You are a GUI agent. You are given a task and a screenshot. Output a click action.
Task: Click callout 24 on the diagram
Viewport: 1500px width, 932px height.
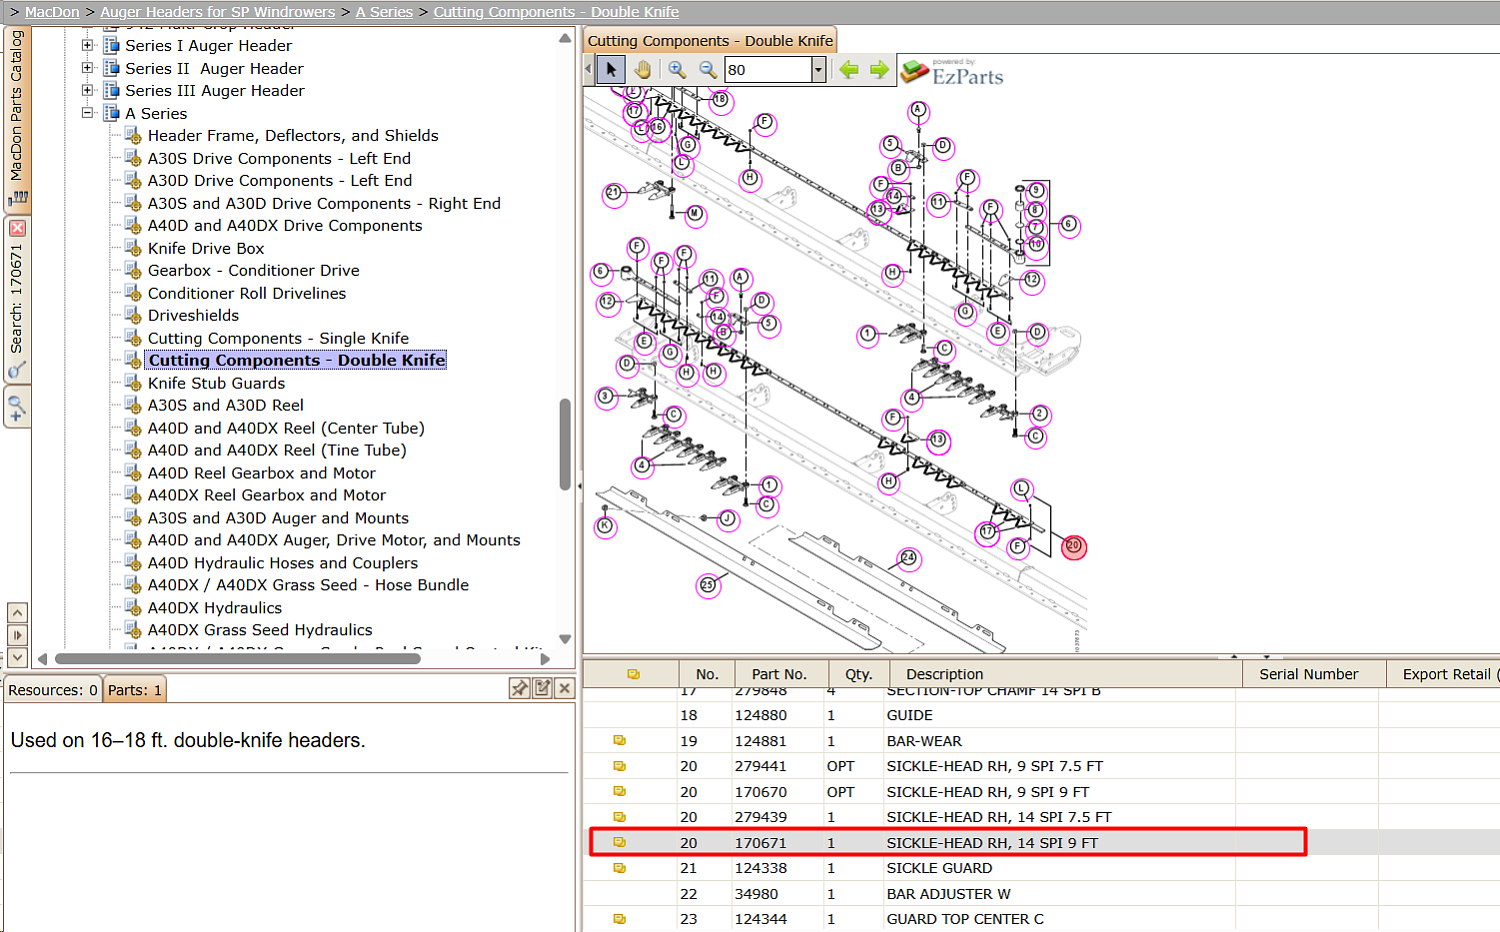click(x=908, y=558)
